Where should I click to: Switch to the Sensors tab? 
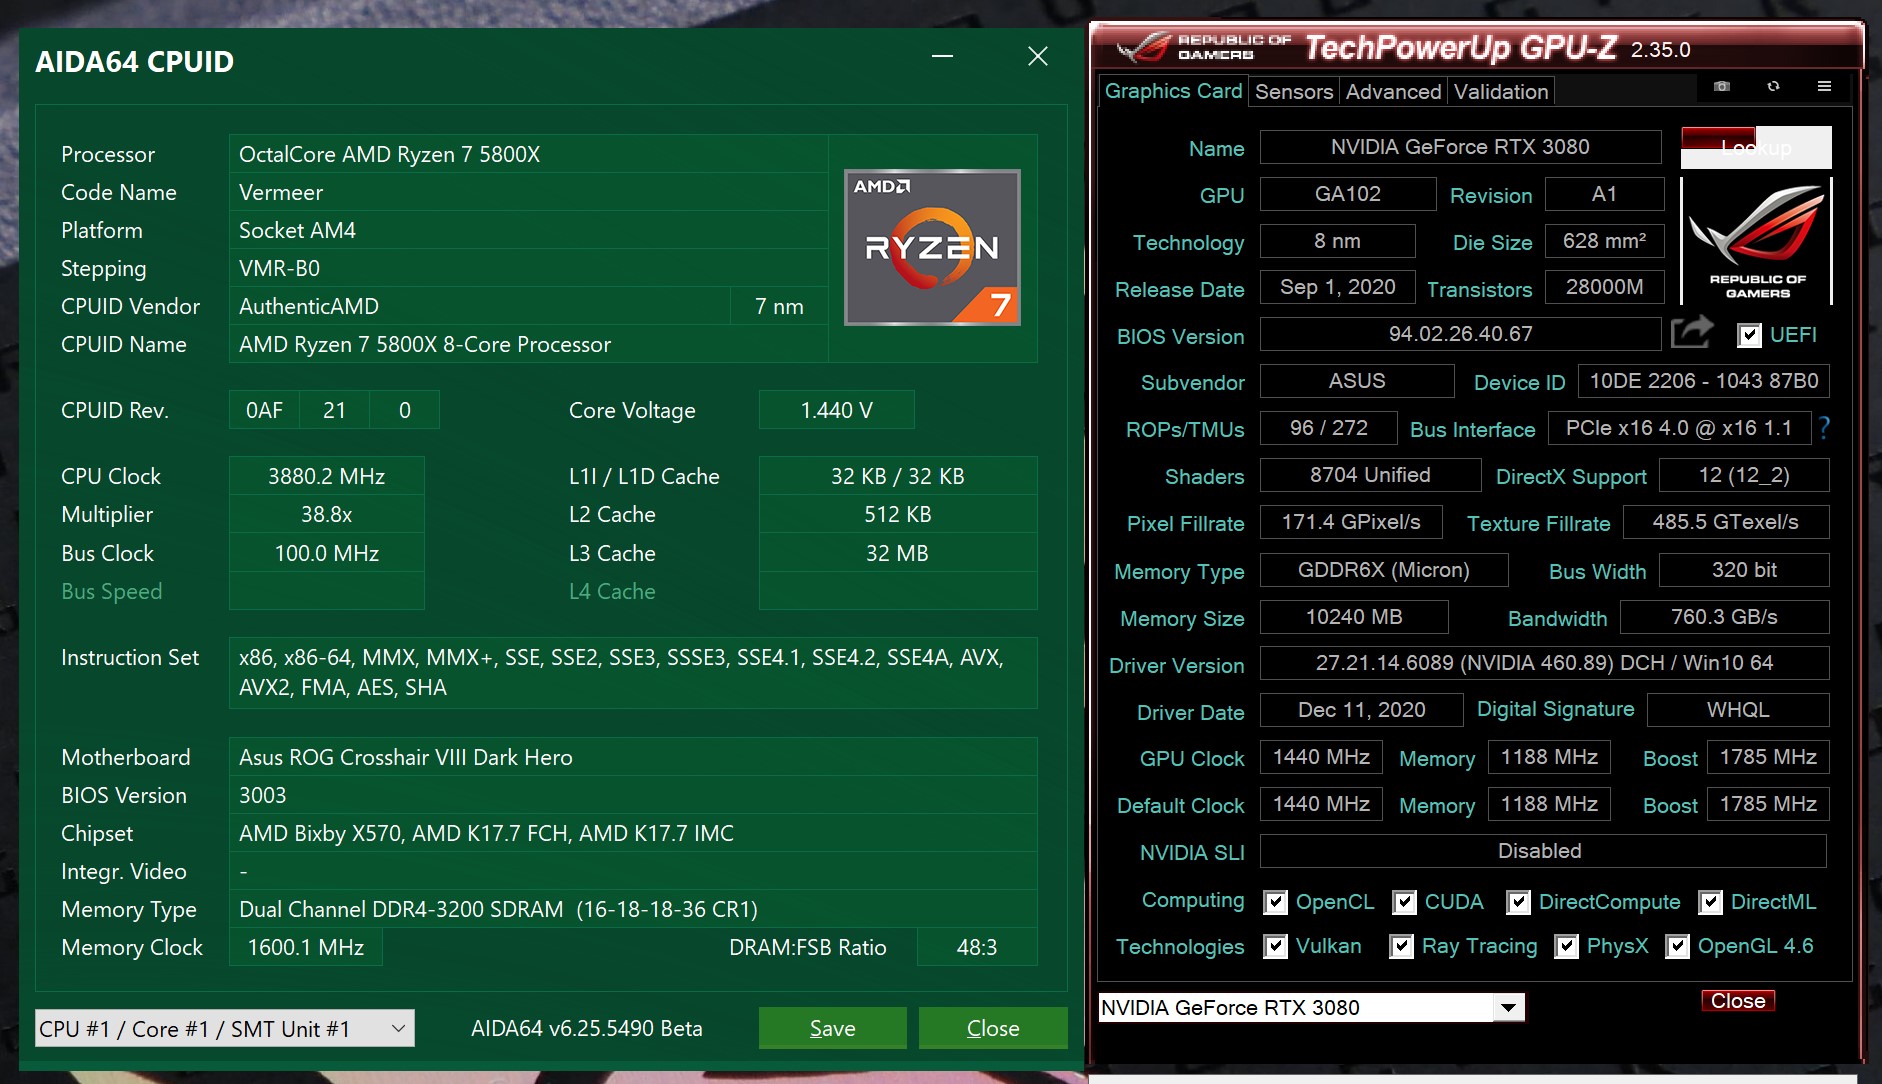coord(1294,92)
